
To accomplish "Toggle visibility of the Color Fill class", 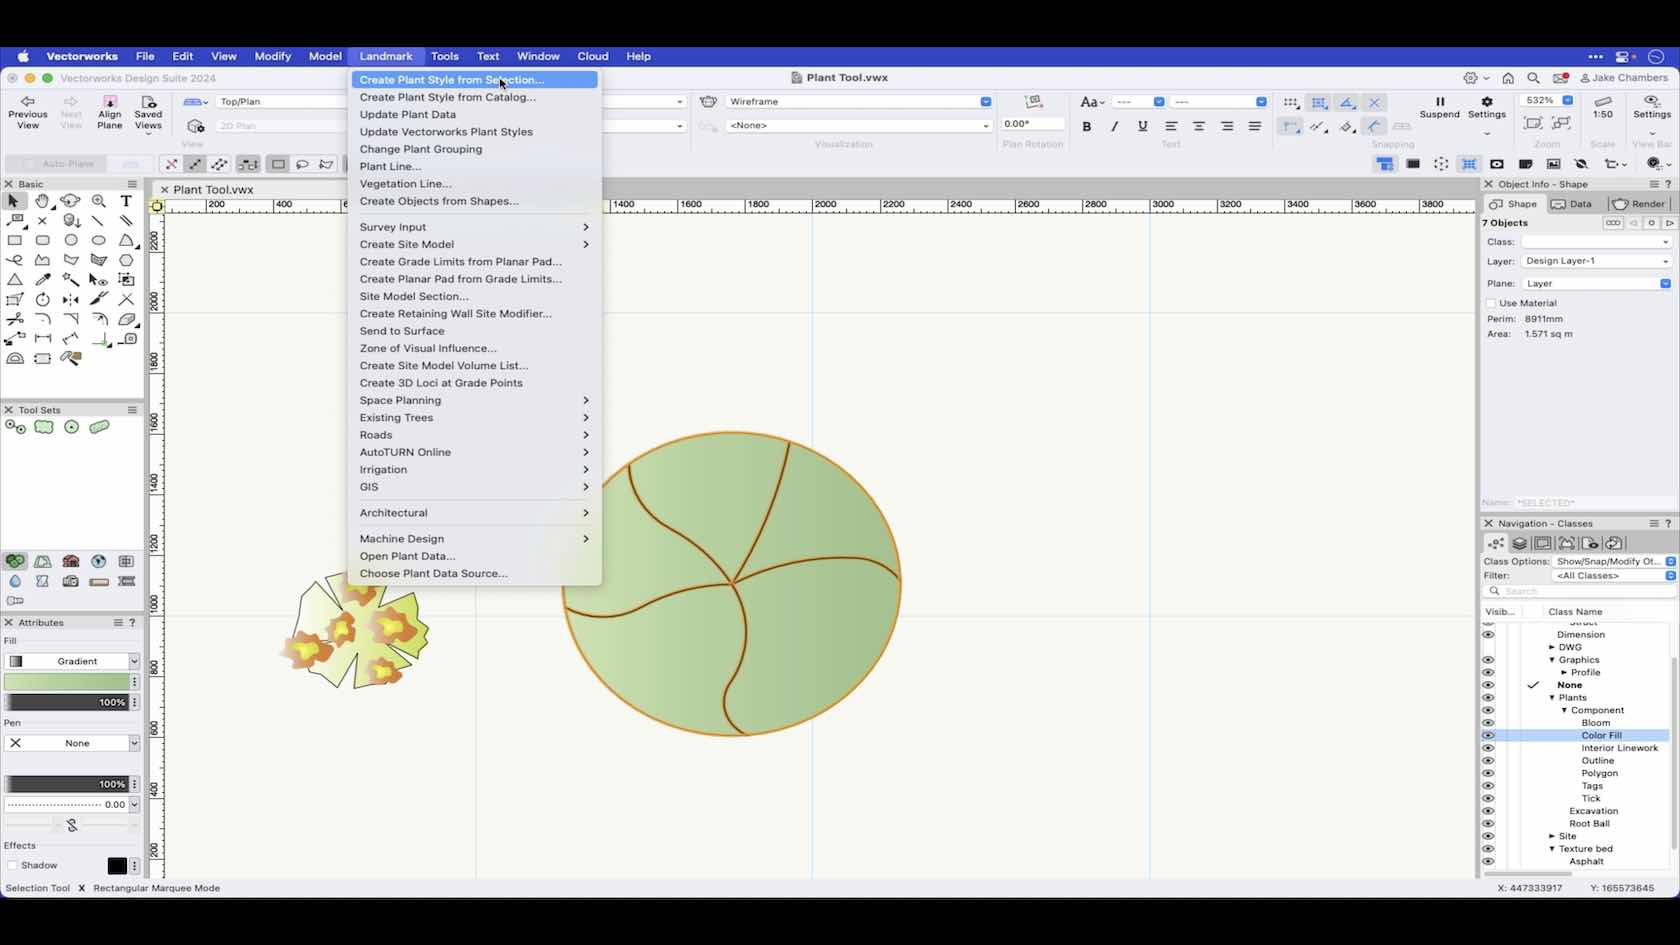I will [1488, 735].
